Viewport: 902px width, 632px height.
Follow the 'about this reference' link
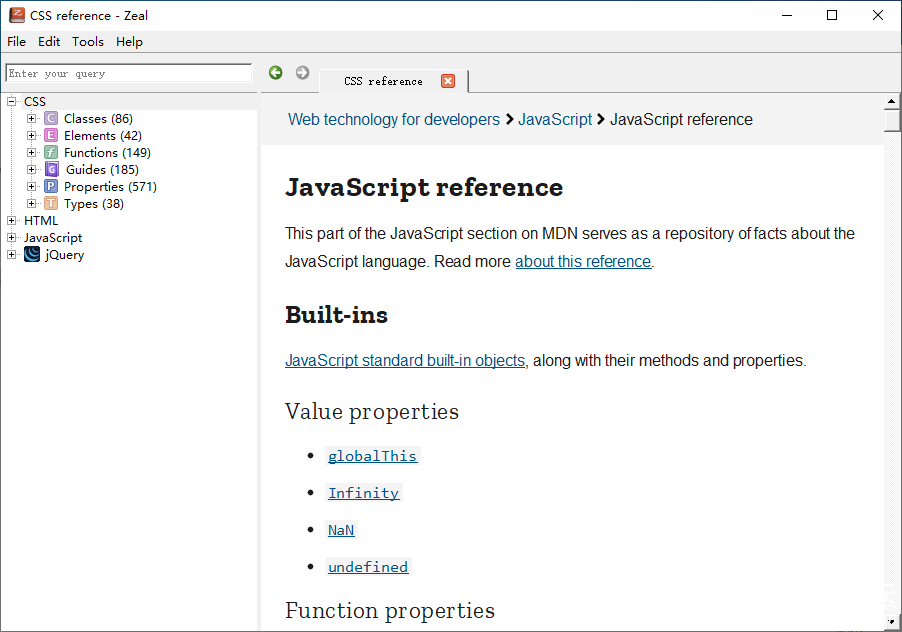(583, 262)
